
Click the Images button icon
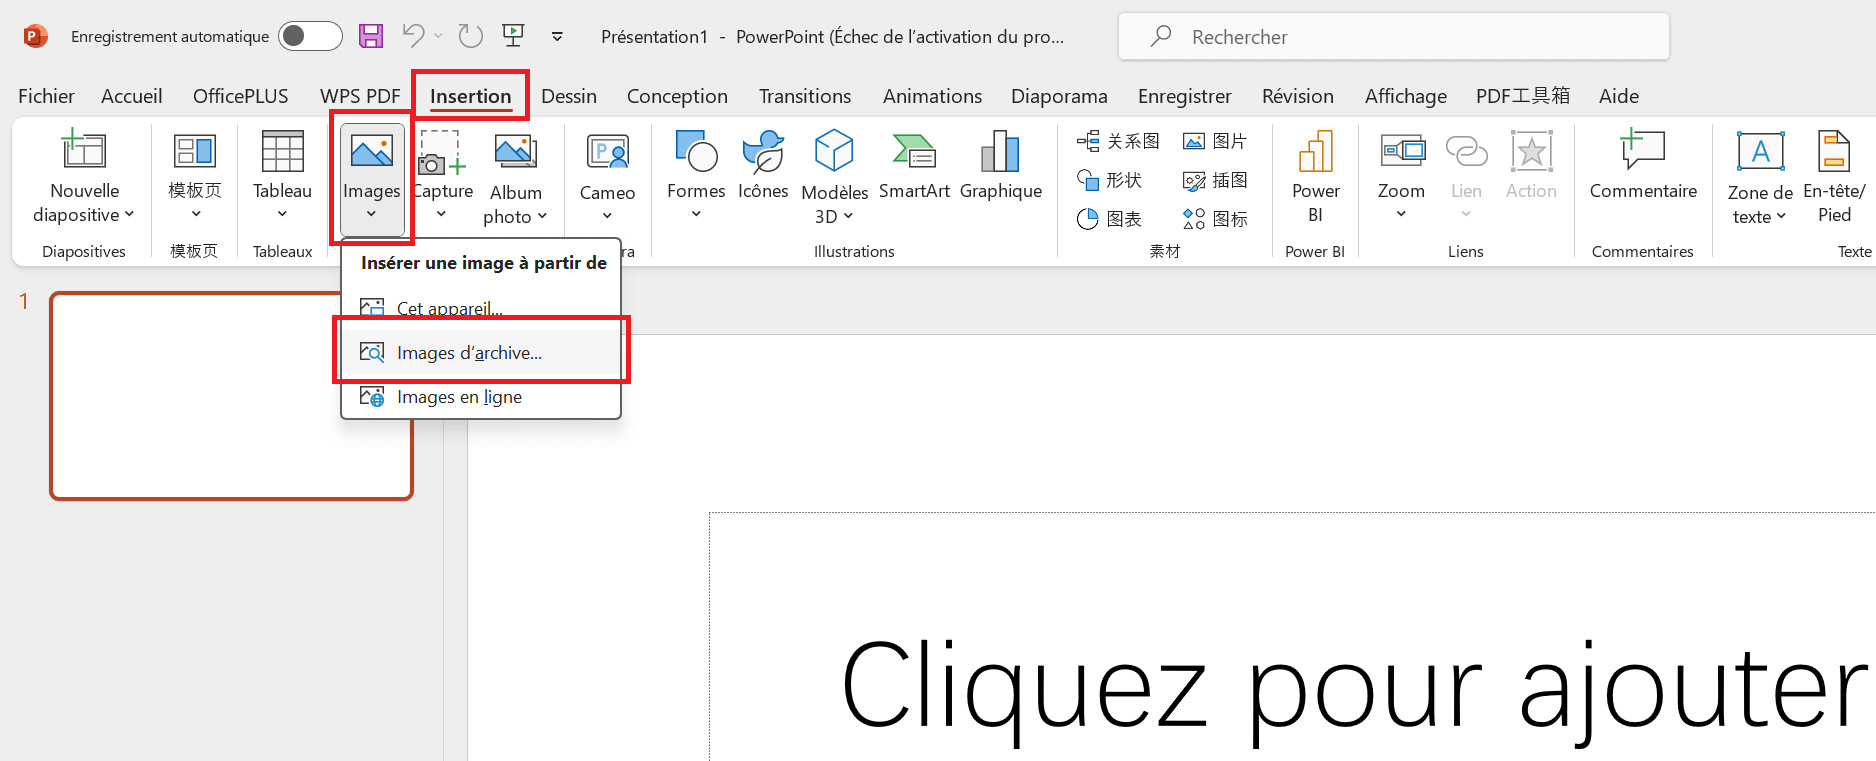tap(371, 151)
